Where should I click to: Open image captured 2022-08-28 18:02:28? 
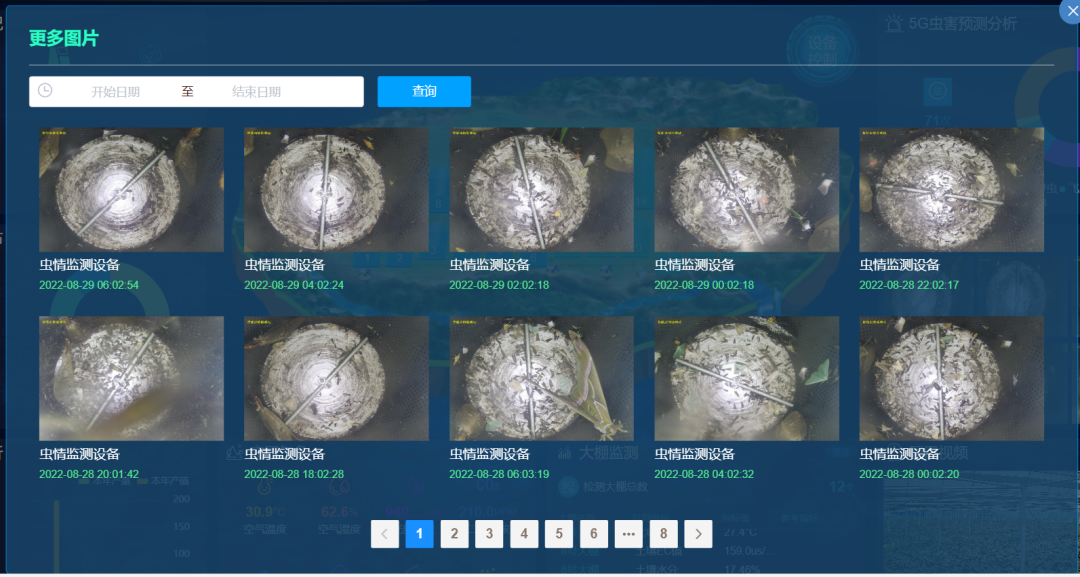[x=336, y=379]
